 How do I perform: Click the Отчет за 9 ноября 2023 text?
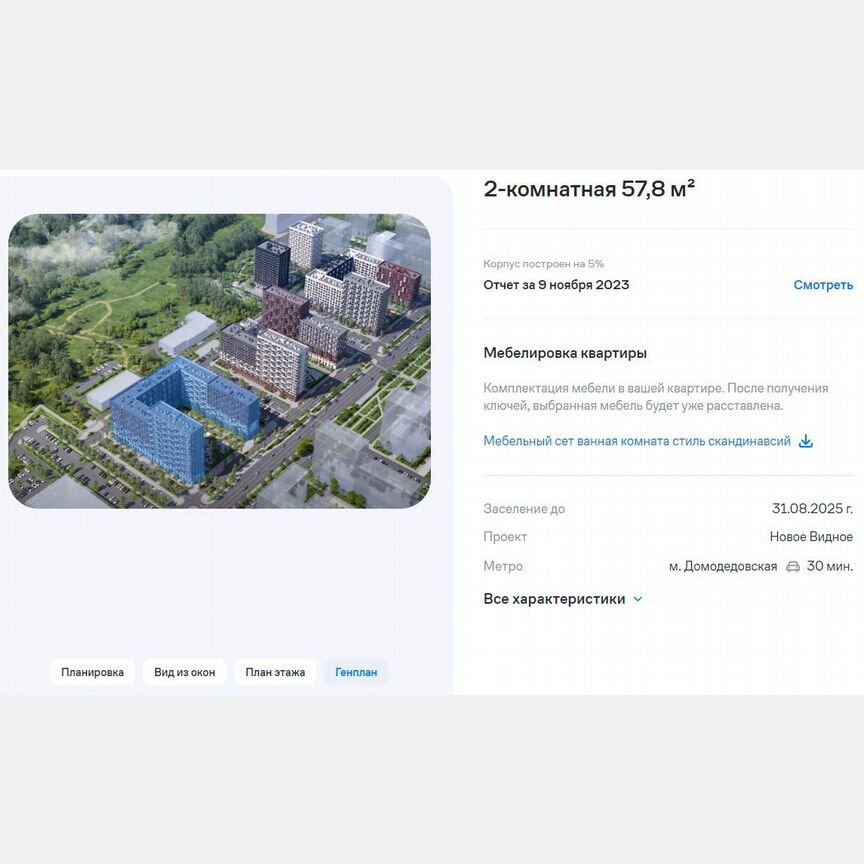[x=556, y=285]
